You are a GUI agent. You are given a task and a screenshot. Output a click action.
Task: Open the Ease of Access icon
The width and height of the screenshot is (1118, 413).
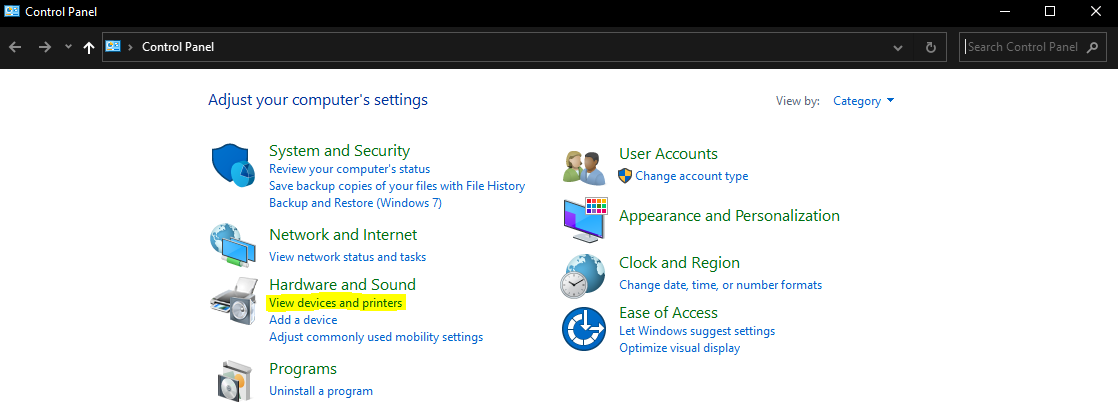(x=583, y=329)
